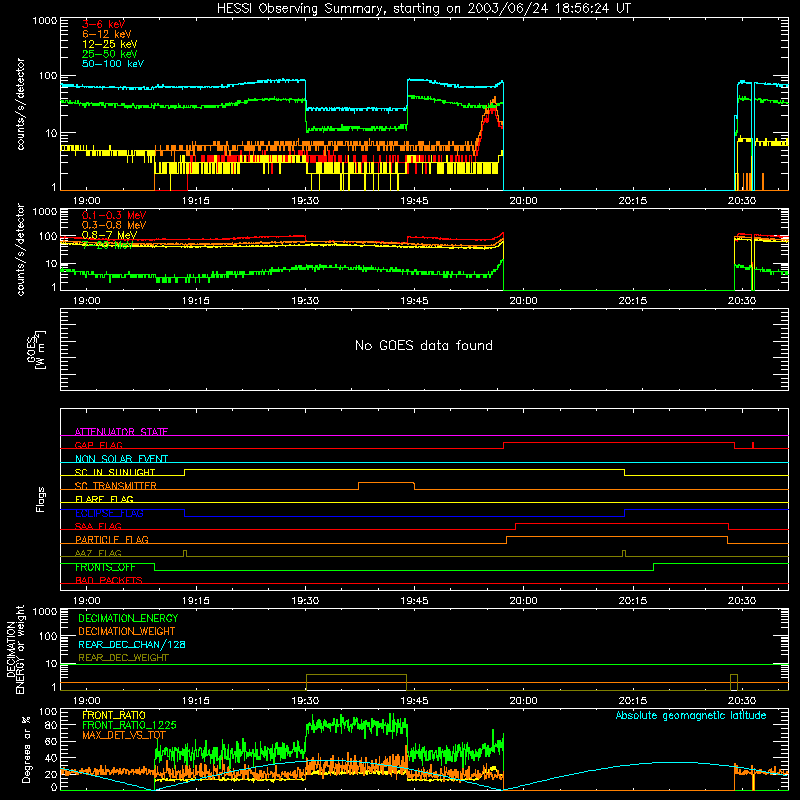
Task: Select the ATTENUATOR_STATE flag label
Action: click(x=121, y=432)
